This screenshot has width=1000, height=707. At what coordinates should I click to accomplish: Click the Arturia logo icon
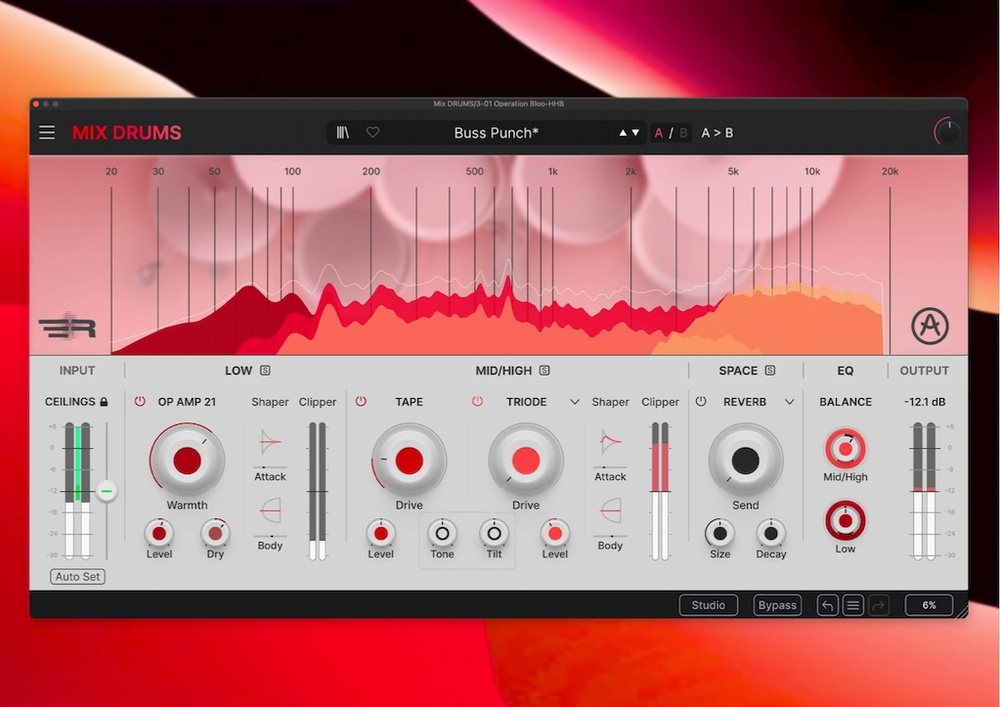[930, 326]
